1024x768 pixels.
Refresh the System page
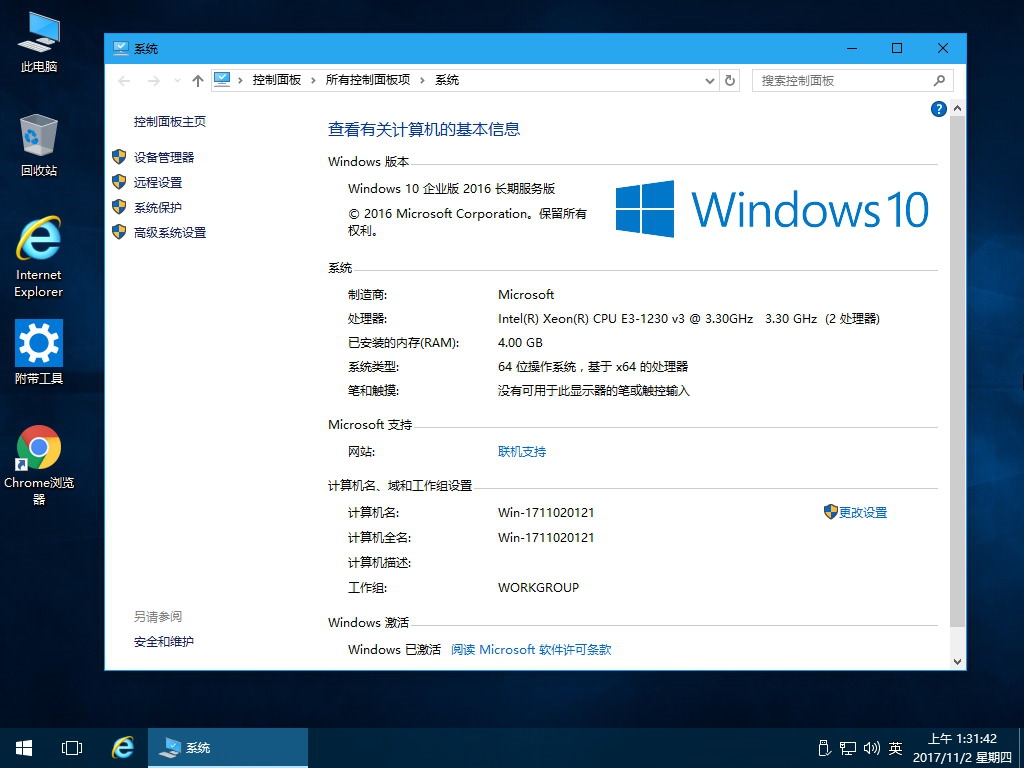[x=730, y=80]
